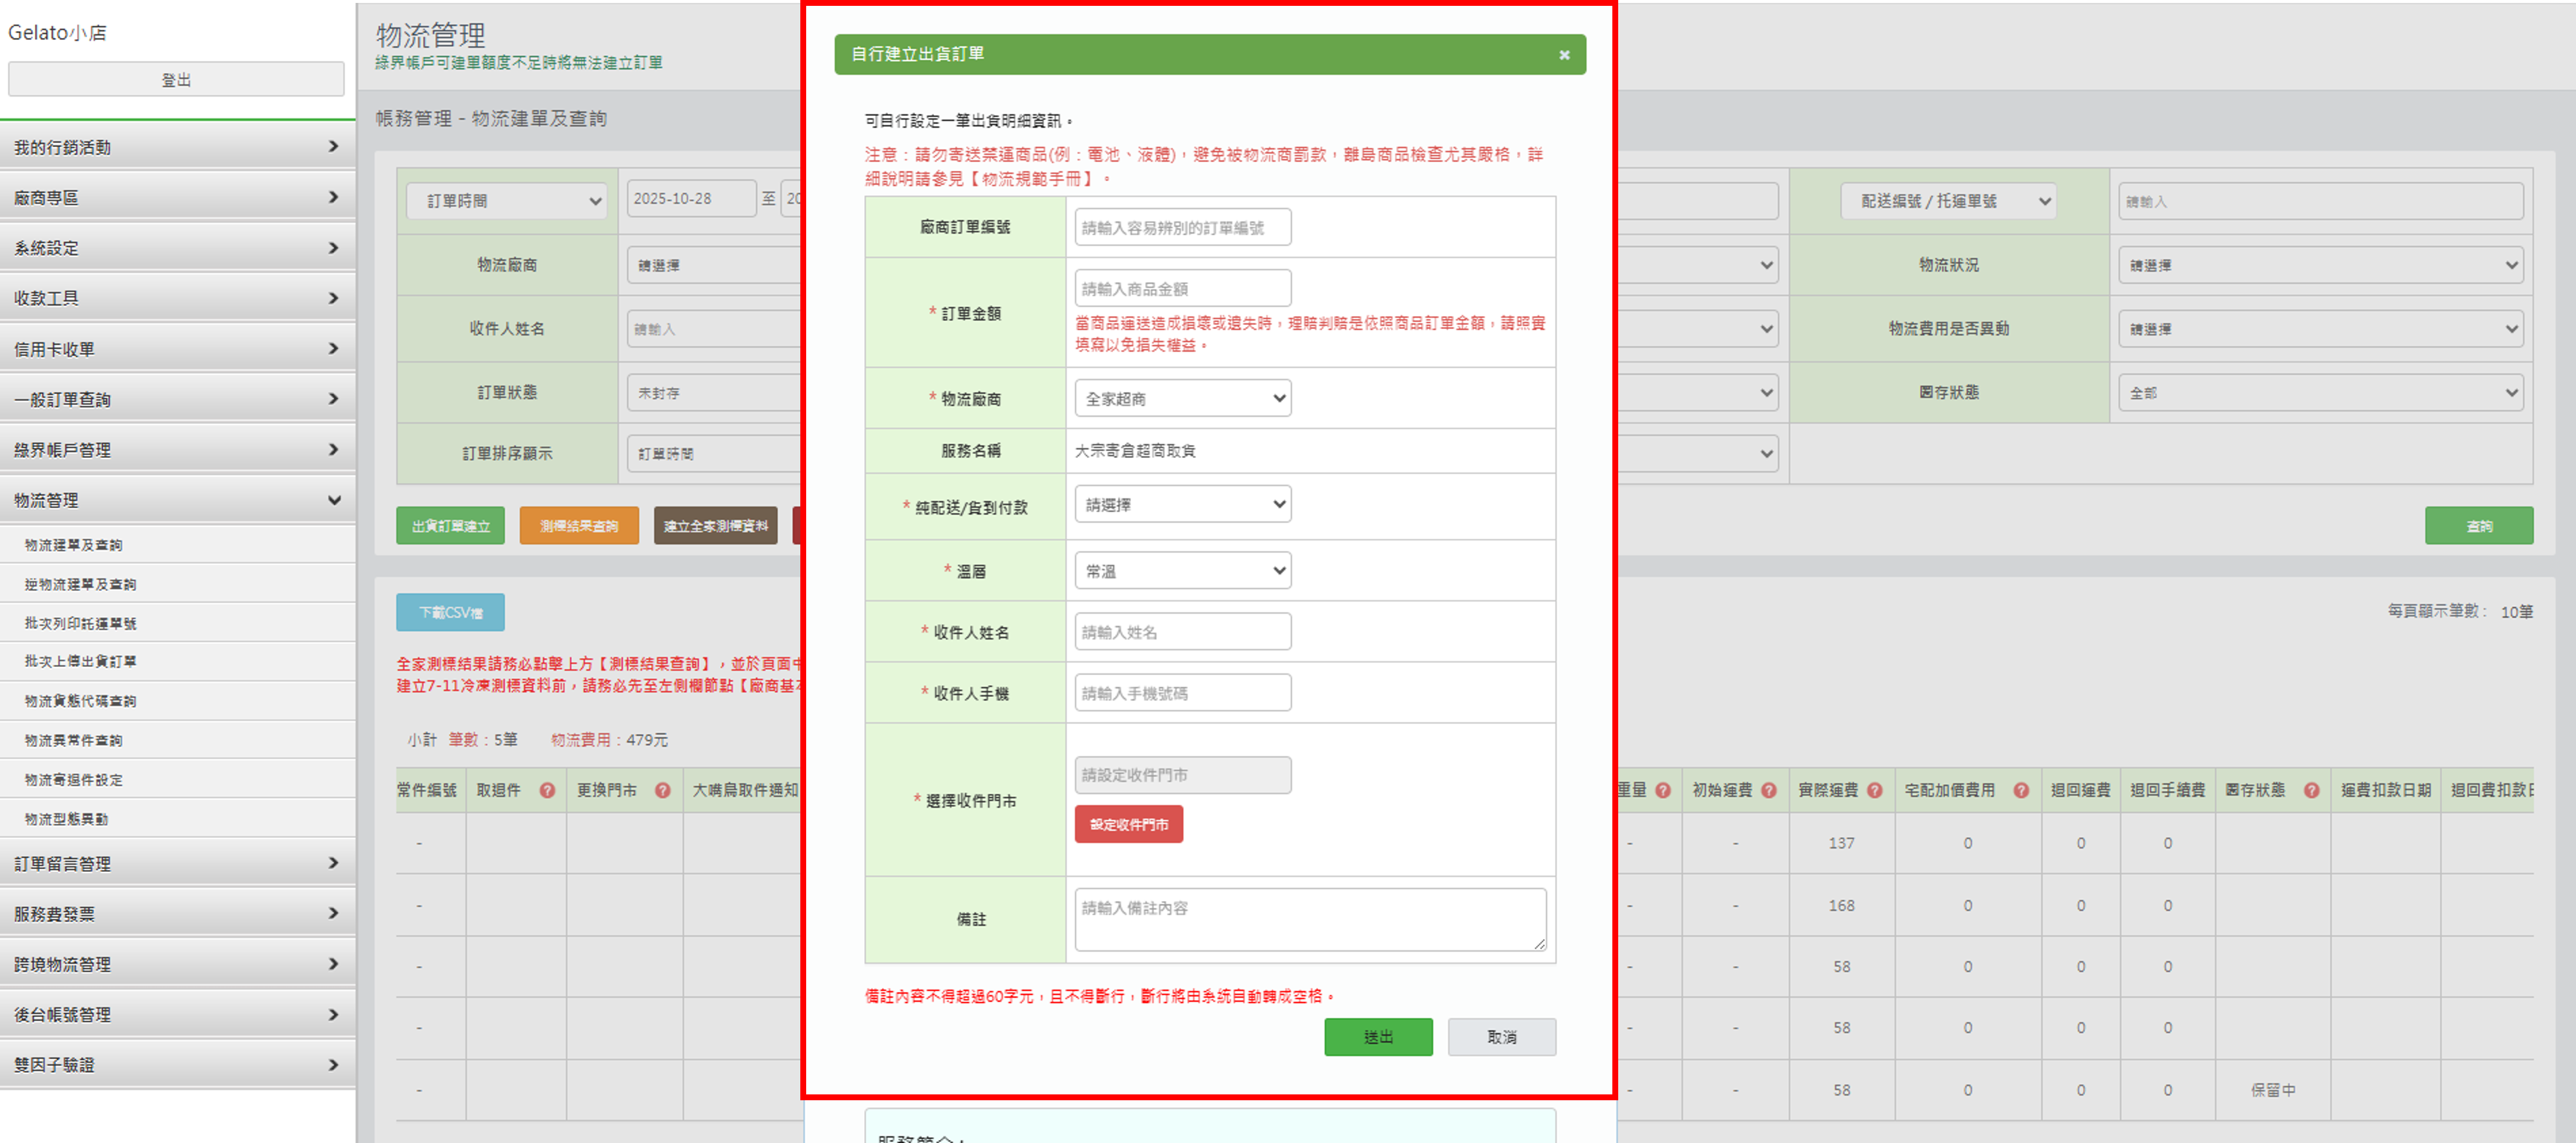
Task: Collapse the 物流管理 sidebar section
Action: coord(333,500)
